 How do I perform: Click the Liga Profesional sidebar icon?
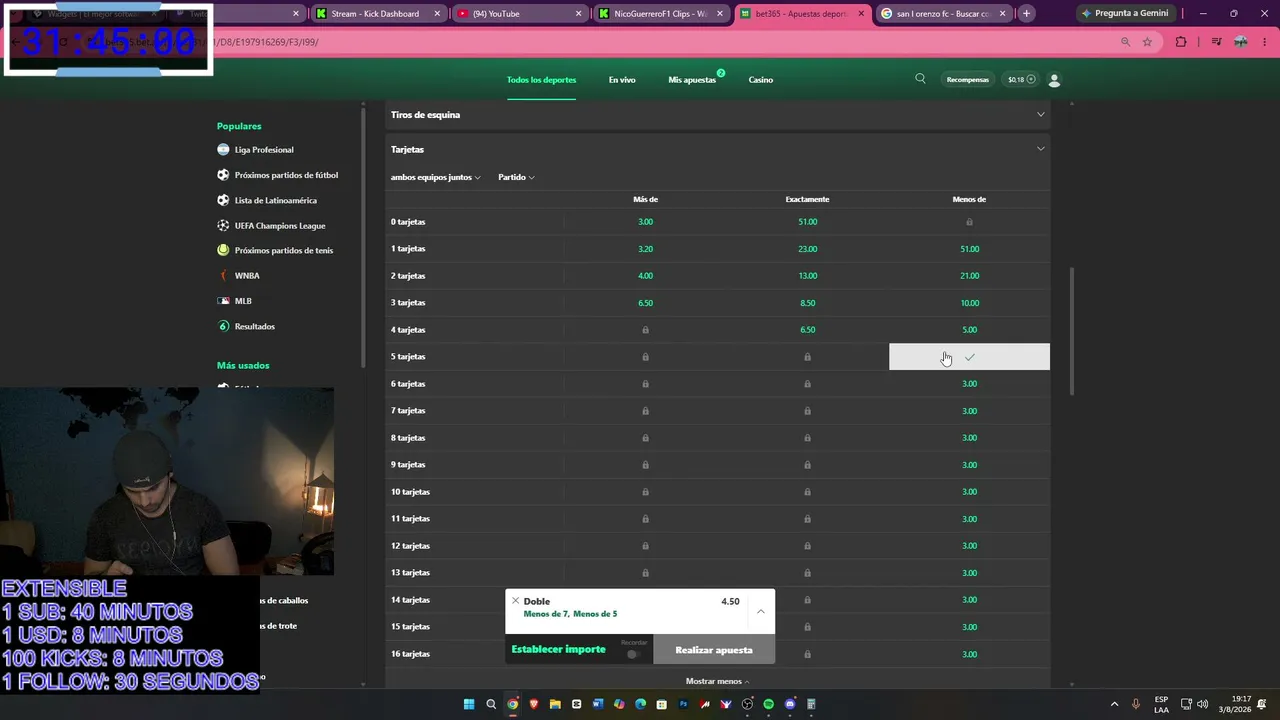pyautogui.click(x=223, y=150)
